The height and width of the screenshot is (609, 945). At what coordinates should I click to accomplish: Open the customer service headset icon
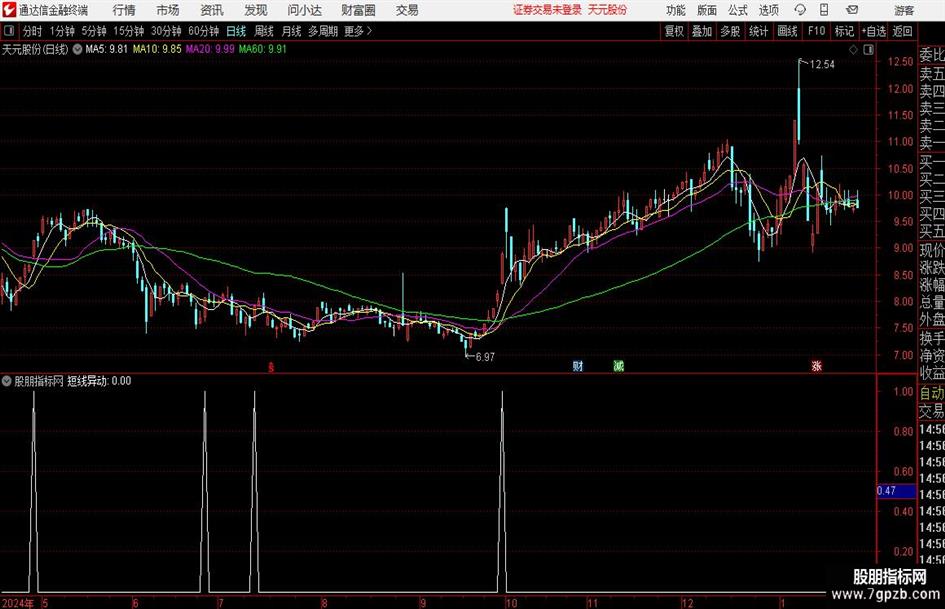[800, 10]
